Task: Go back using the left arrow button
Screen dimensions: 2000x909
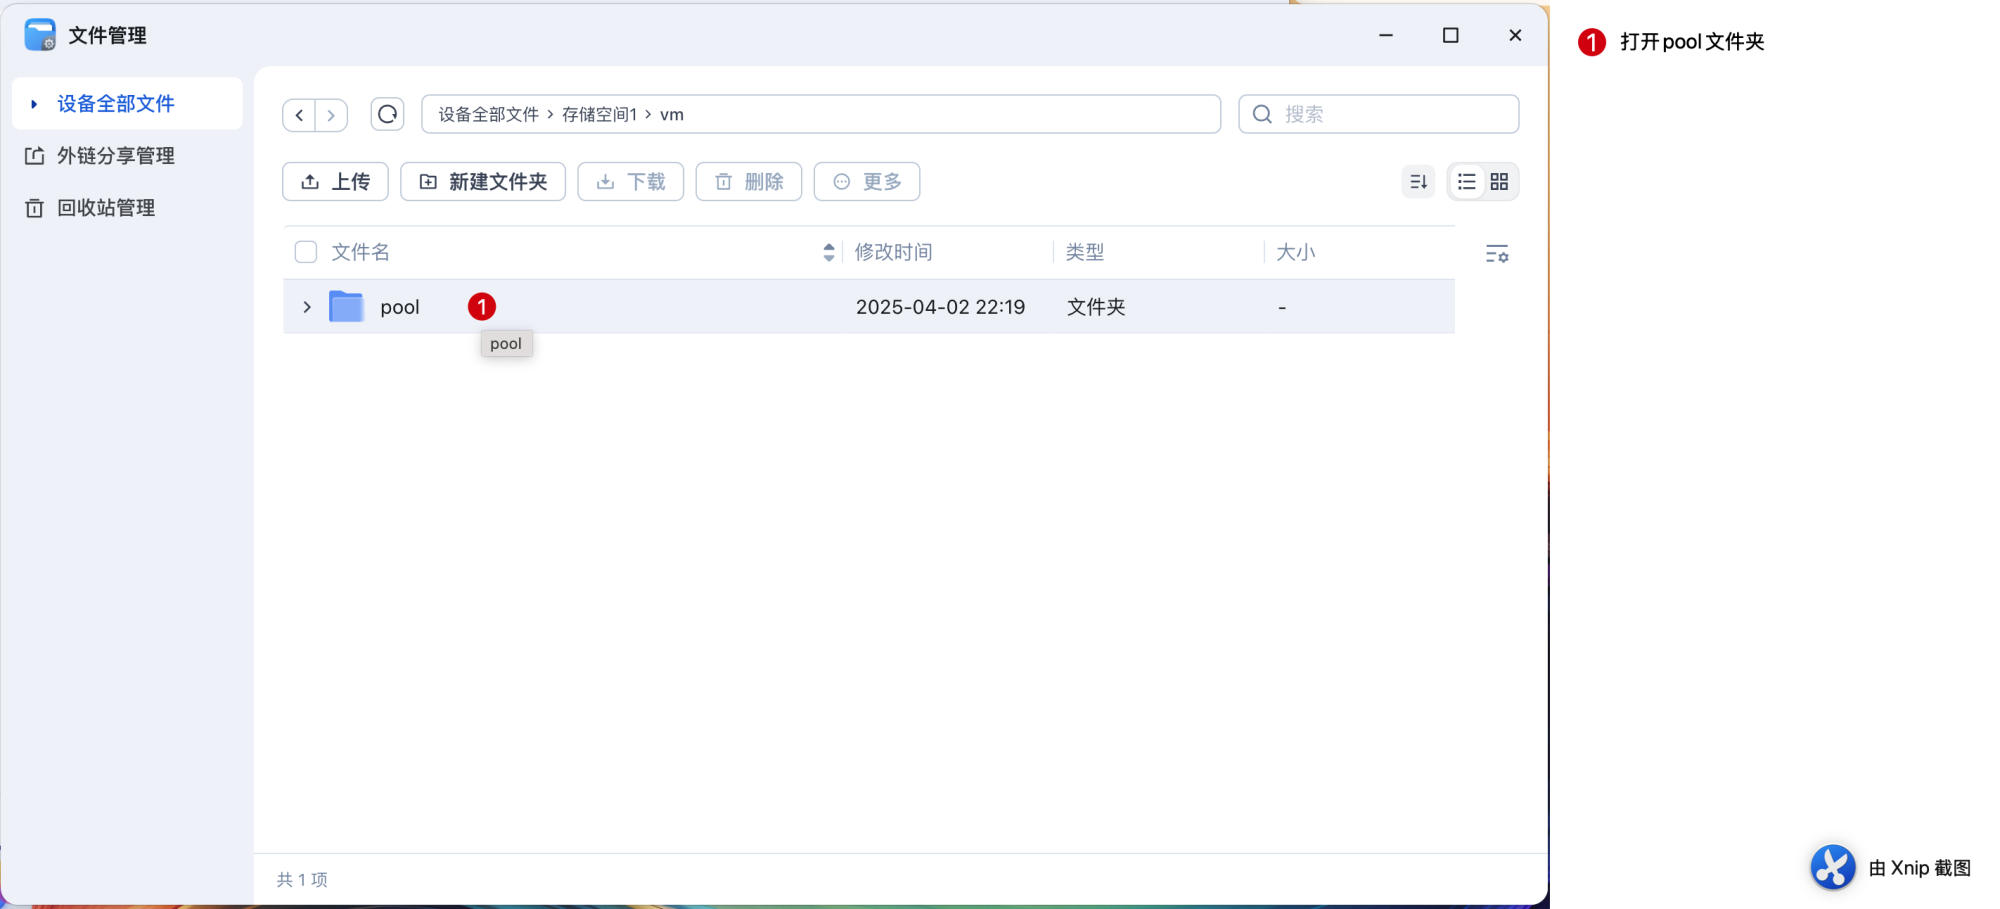Action: pyautogui.click(x=299, y=115)
